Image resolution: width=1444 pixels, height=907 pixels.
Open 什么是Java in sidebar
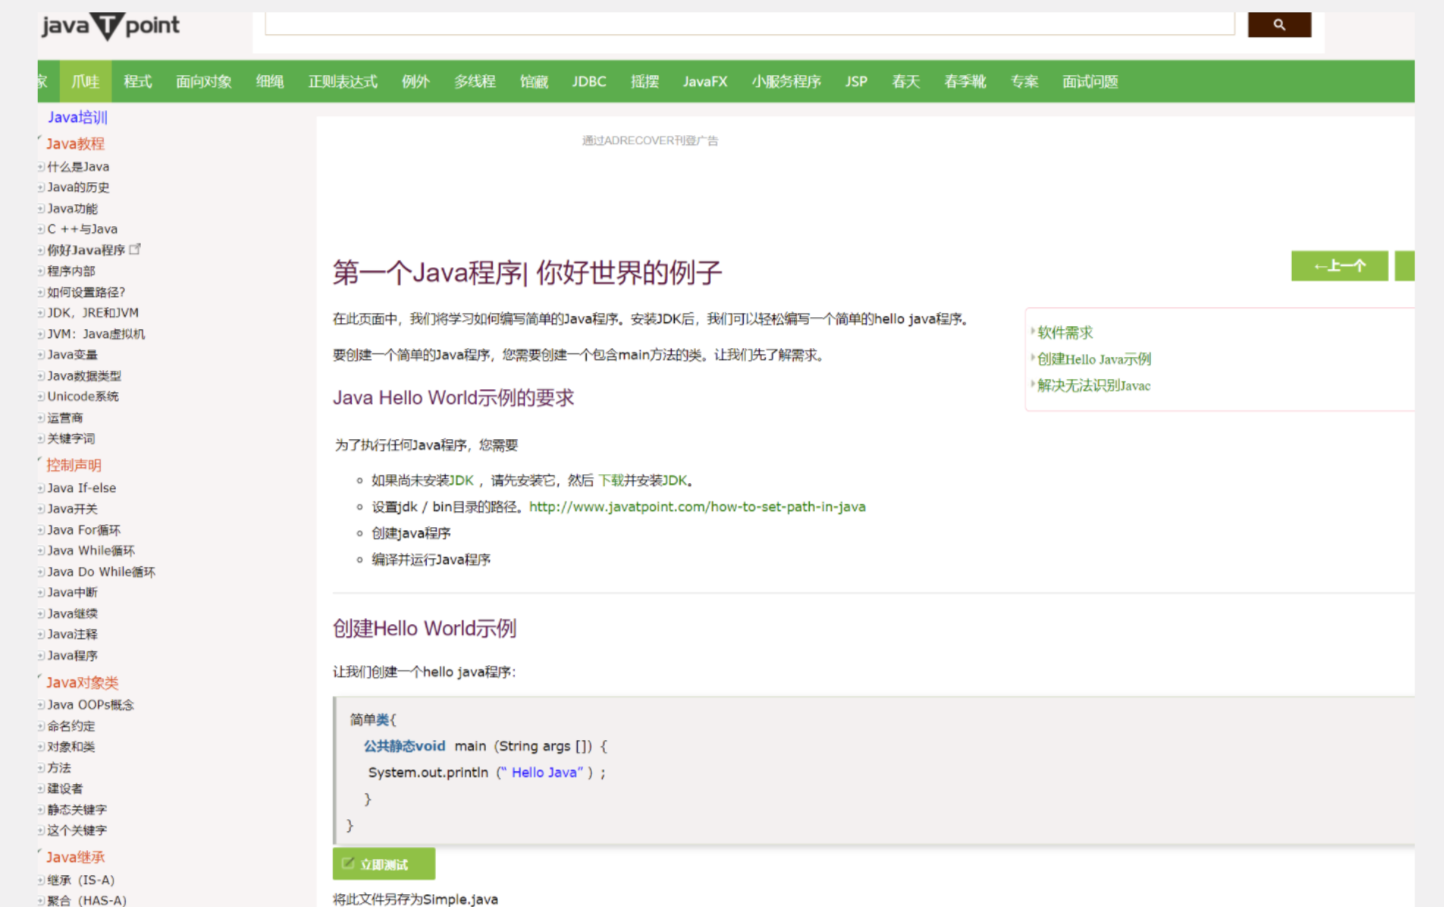78,167
